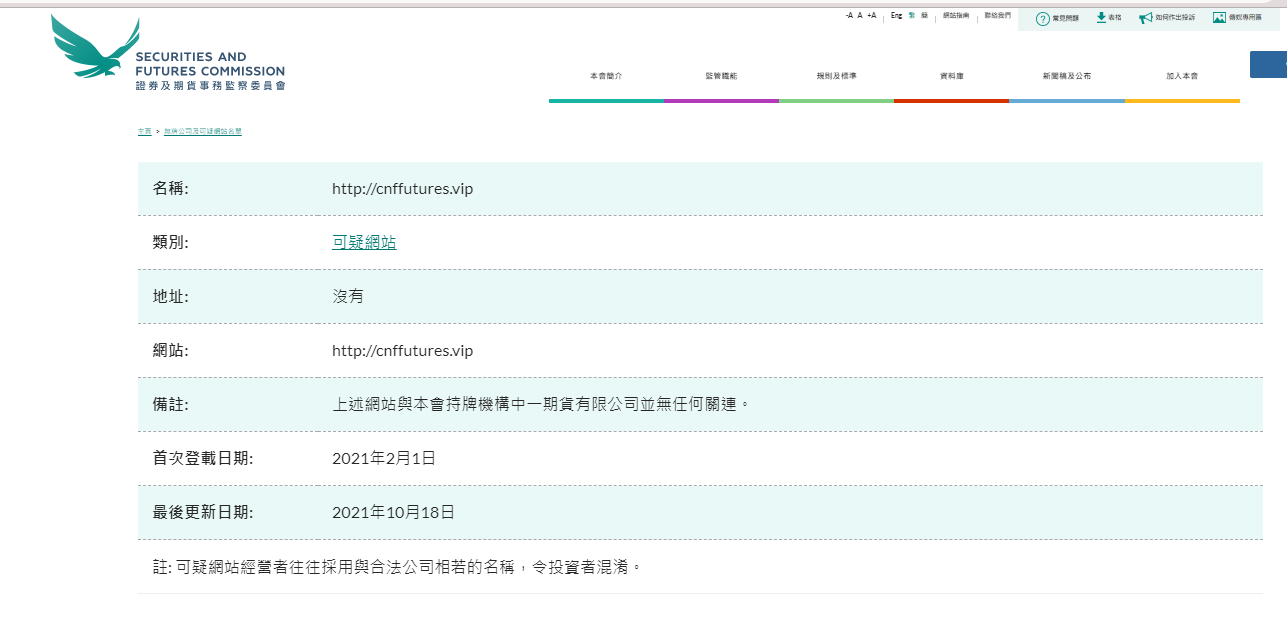Open the 常見問題 question mark icon
The image size is (1287, 620).
(1042, 19)
